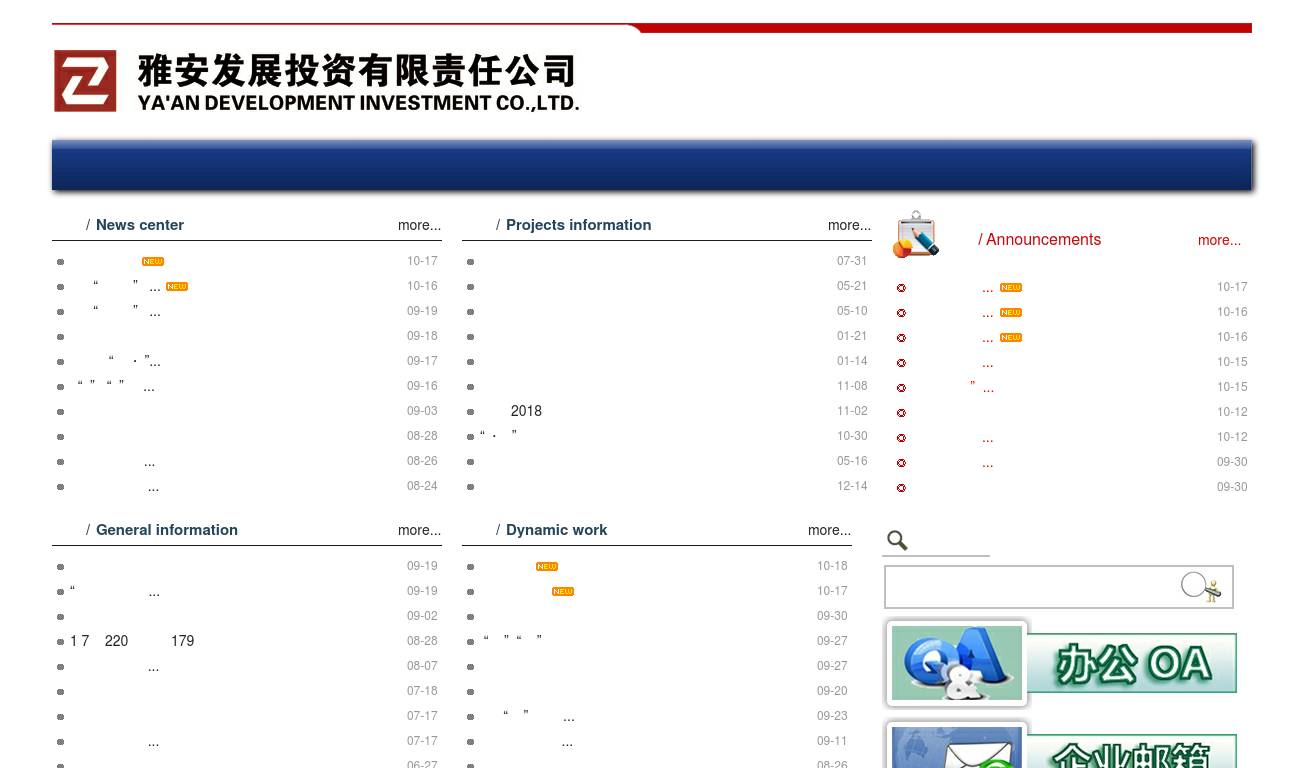Screen dimensions: 1304x768
Task: Focus the search text input field
Action: coord(1030,587)
